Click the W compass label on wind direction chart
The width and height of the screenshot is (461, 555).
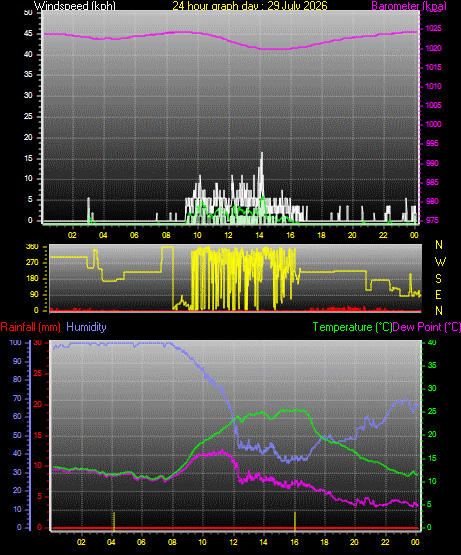440,262
